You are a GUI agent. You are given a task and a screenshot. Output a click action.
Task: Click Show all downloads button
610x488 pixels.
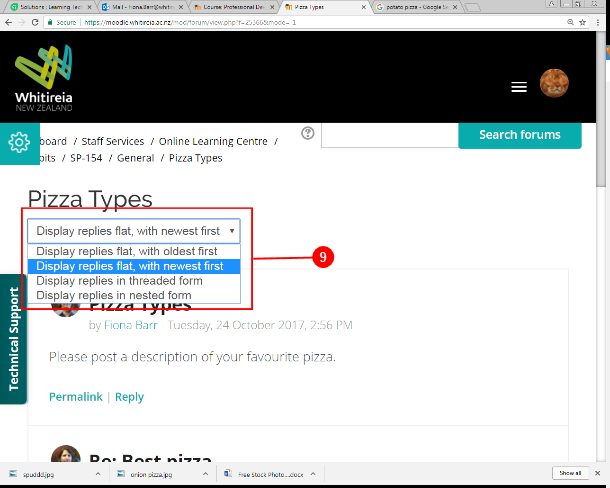[570, 473]
